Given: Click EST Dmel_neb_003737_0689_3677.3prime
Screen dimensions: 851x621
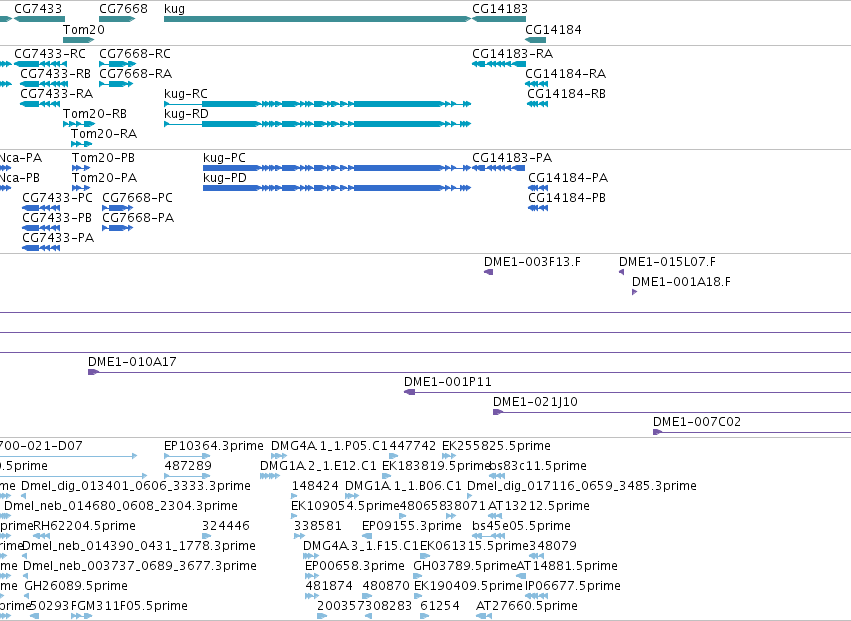Looking at the screenshot, I should click(139, 566).
